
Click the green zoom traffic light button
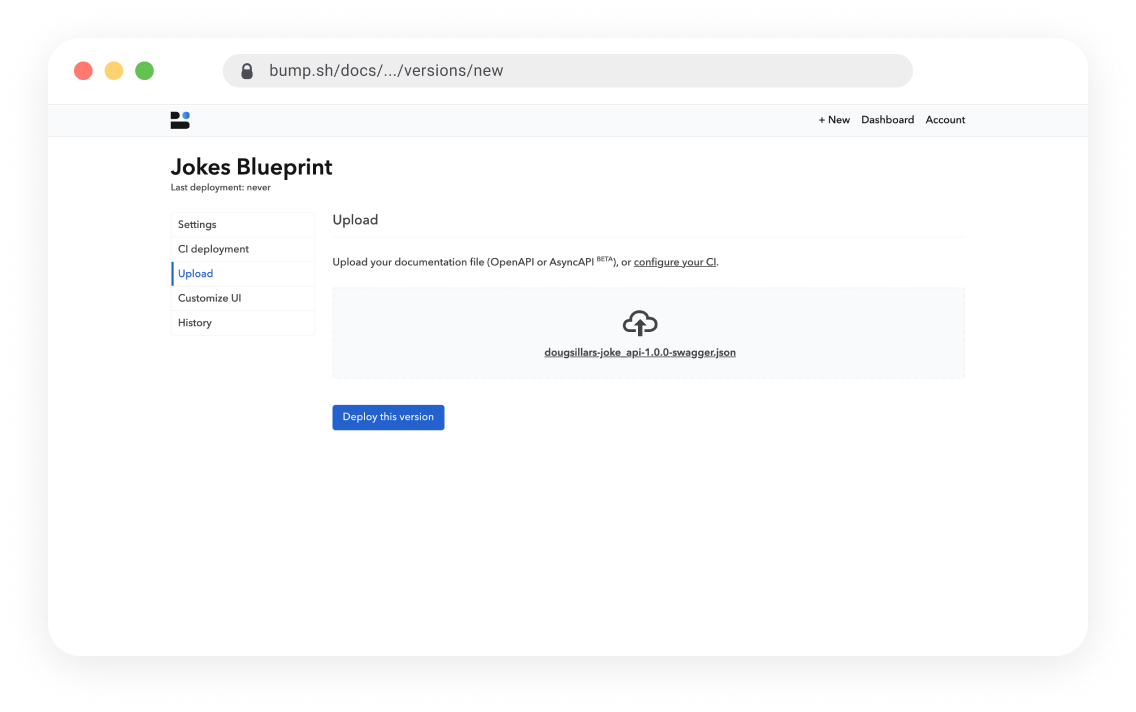pos(144,70)
